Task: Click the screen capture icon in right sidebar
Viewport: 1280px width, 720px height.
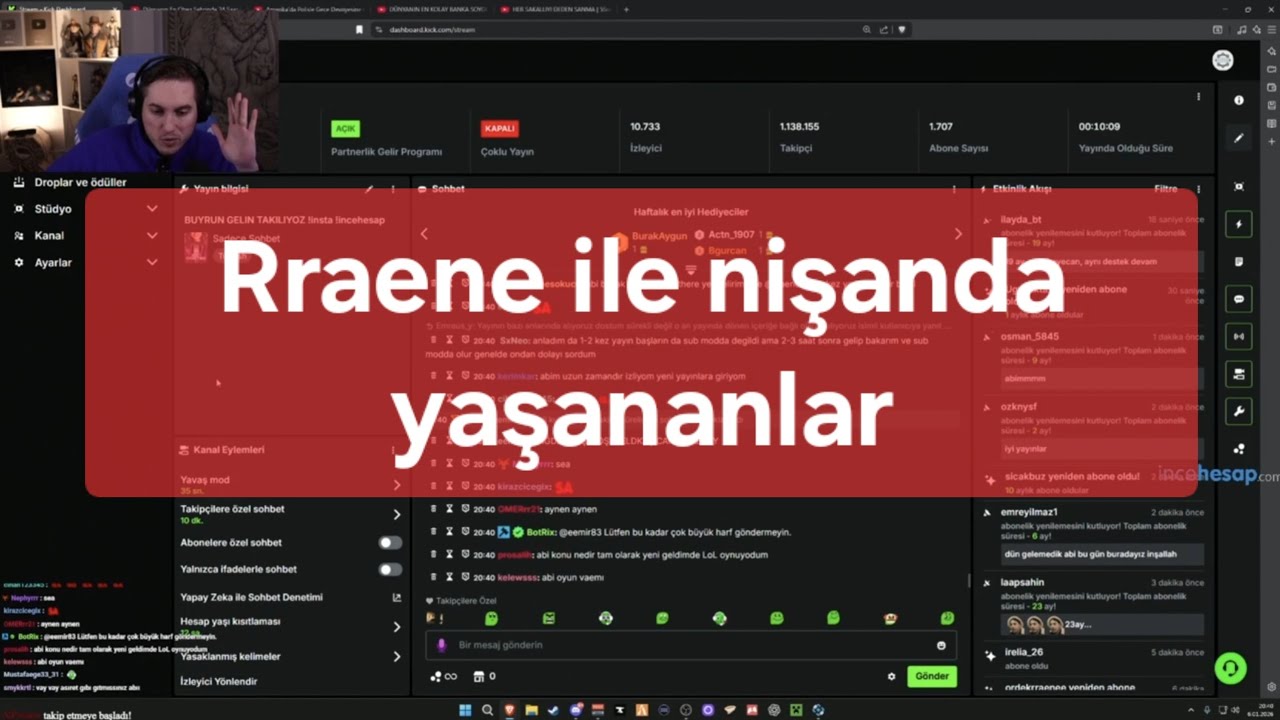Action: tap(1239, 187)
